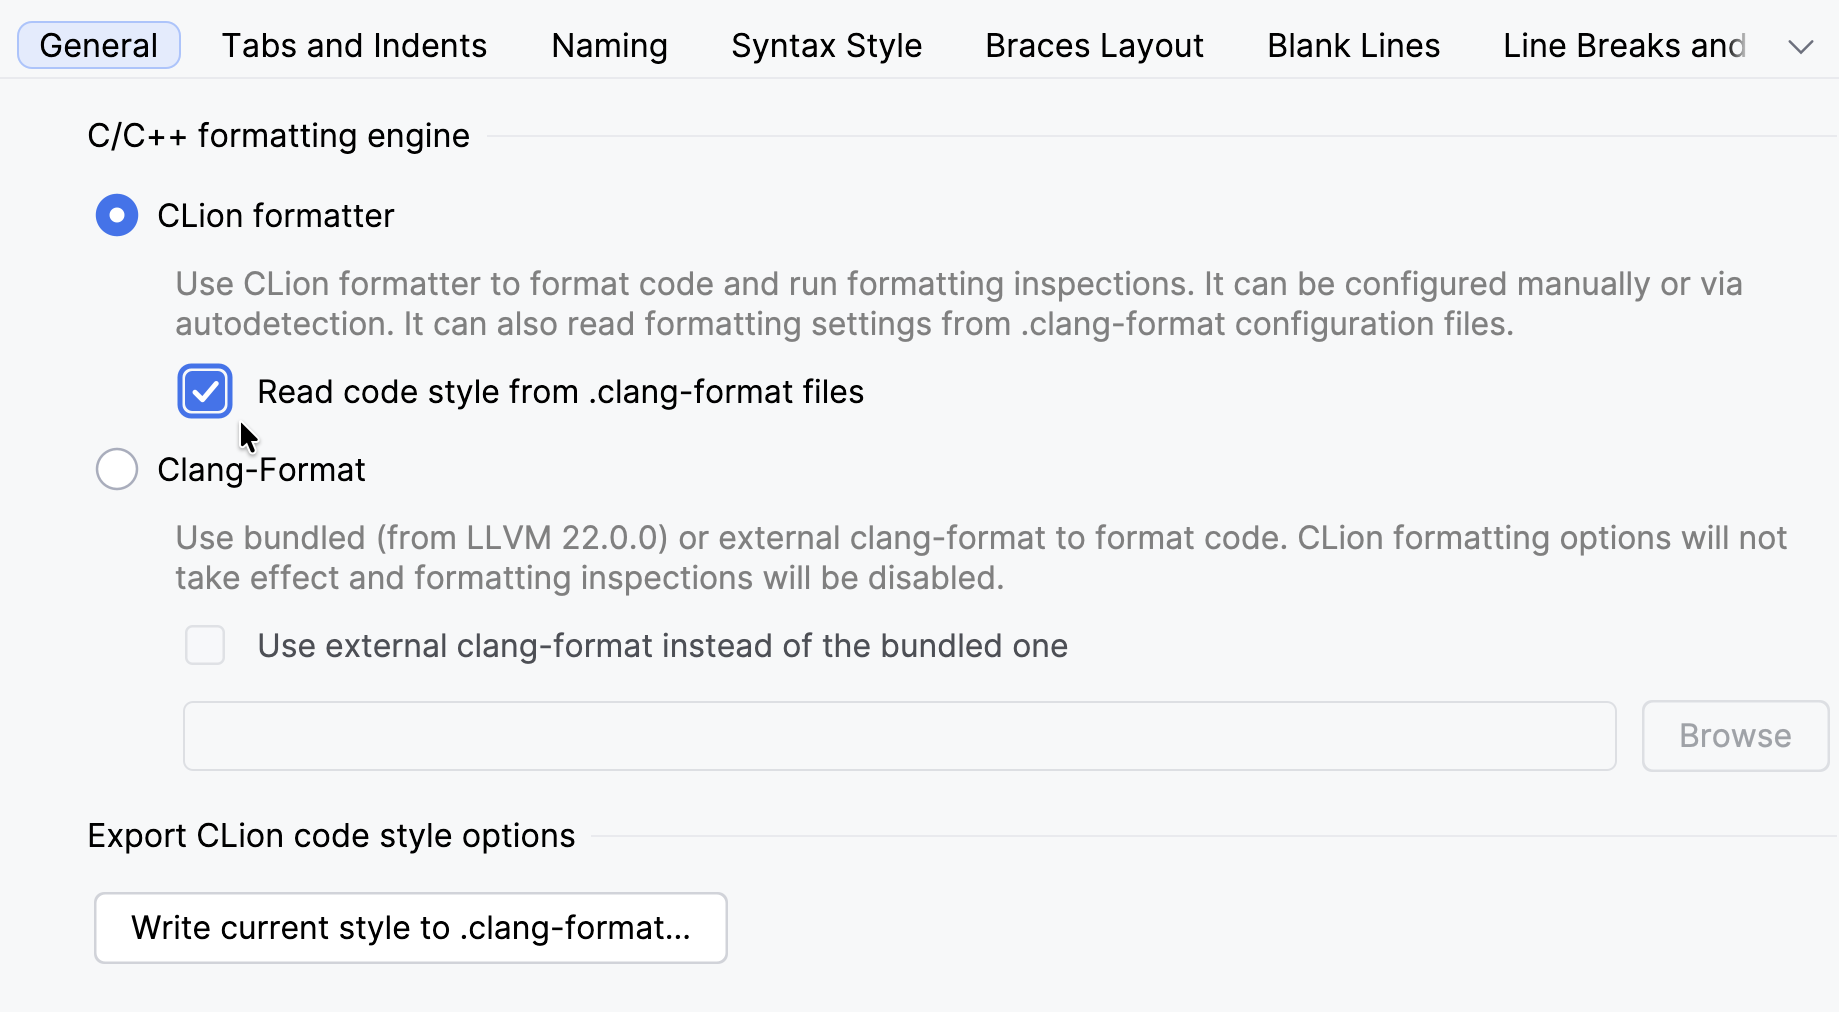Enable Use external clang-format checkbox

click(x=205, y=645)
